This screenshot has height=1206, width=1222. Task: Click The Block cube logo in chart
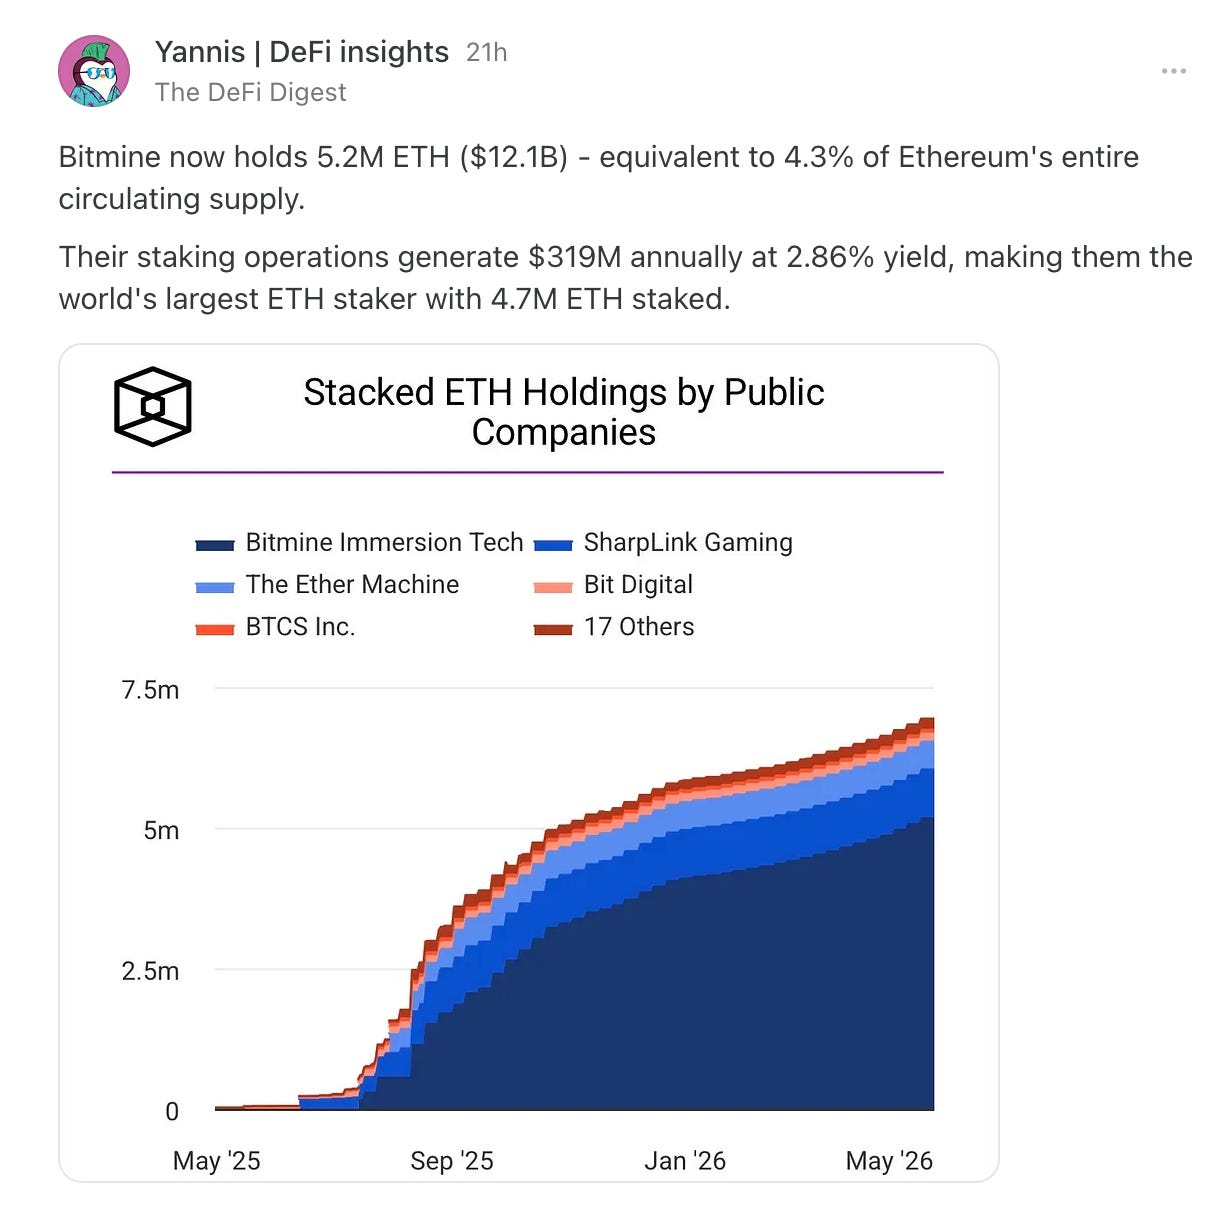[x=152, y=406]
